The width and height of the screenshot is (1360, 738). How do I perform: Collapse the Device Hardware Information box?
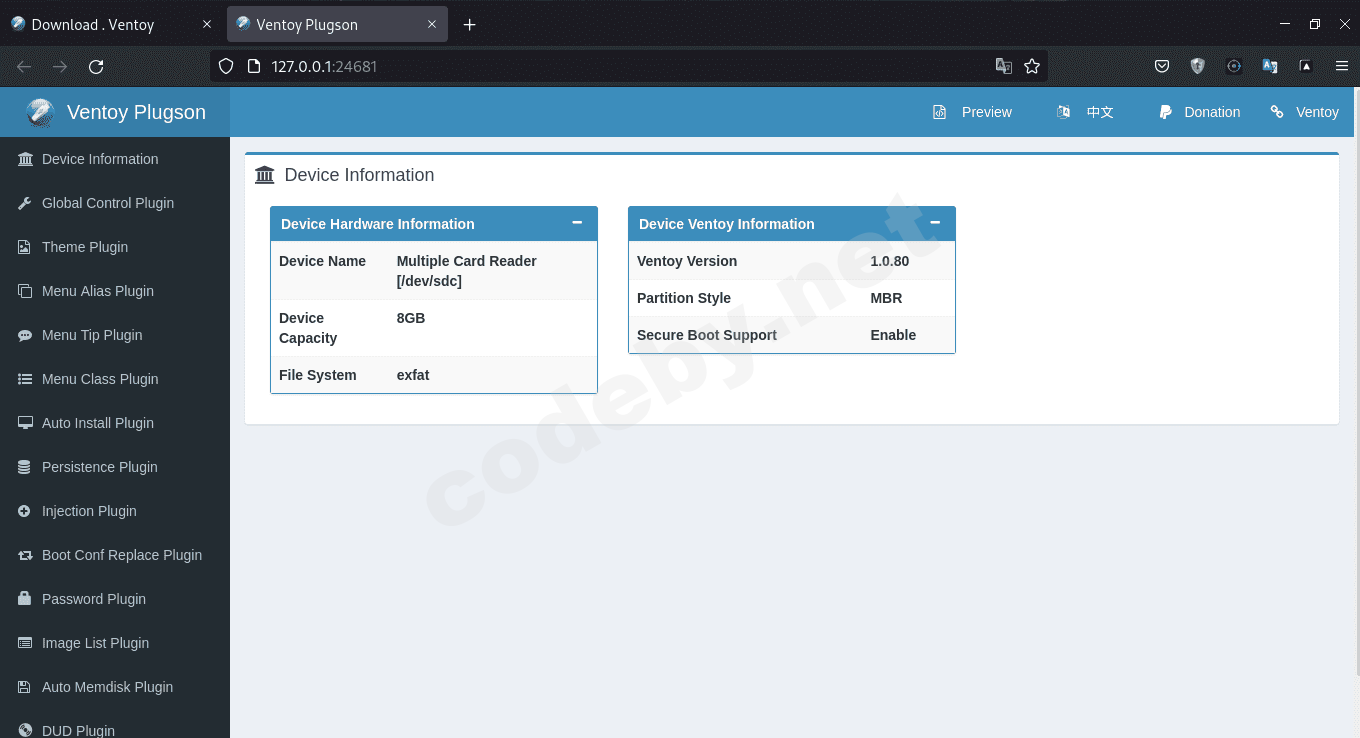(x=577, y=223)
